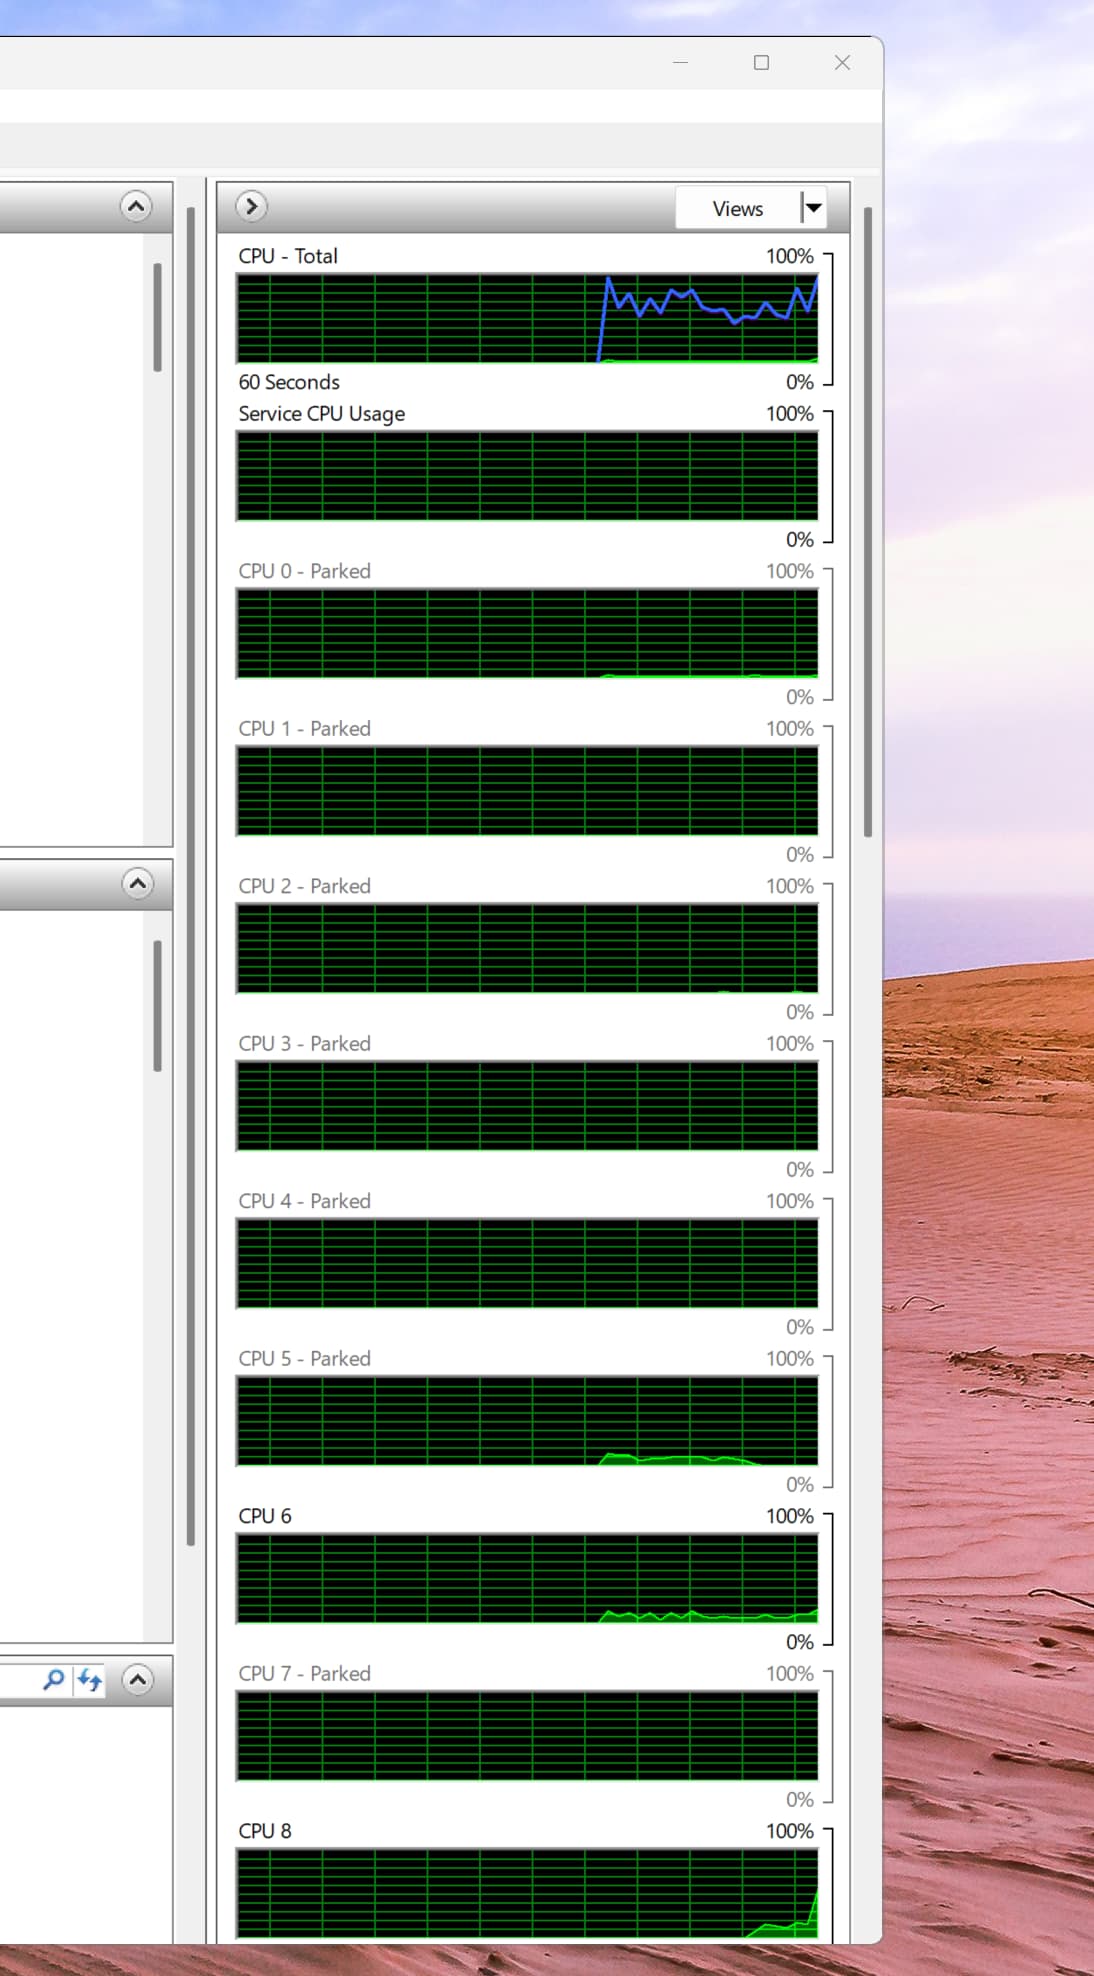Collapse the bottom panel beside the search box
Viewport: 1094px width, 1976px height.
coord(137,1680)
